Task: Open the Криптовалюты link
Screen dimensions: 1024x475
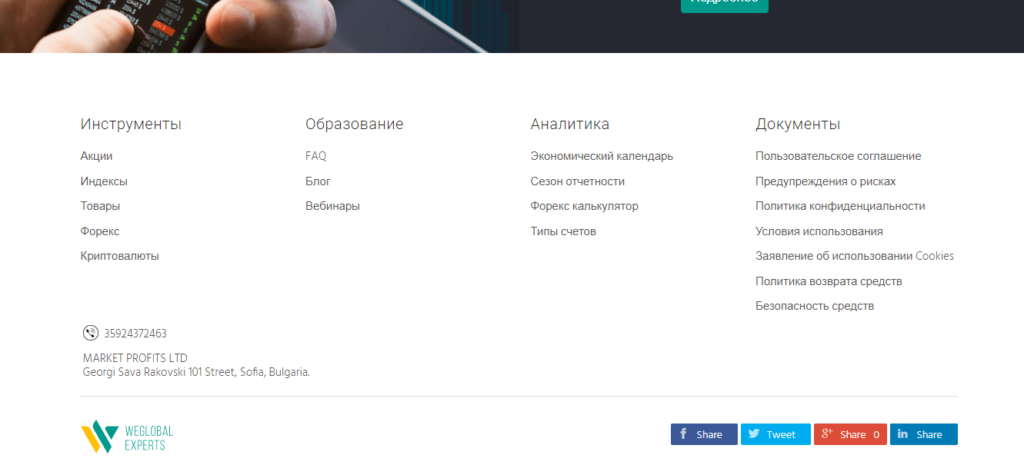Action: click(x=119, y=256)
